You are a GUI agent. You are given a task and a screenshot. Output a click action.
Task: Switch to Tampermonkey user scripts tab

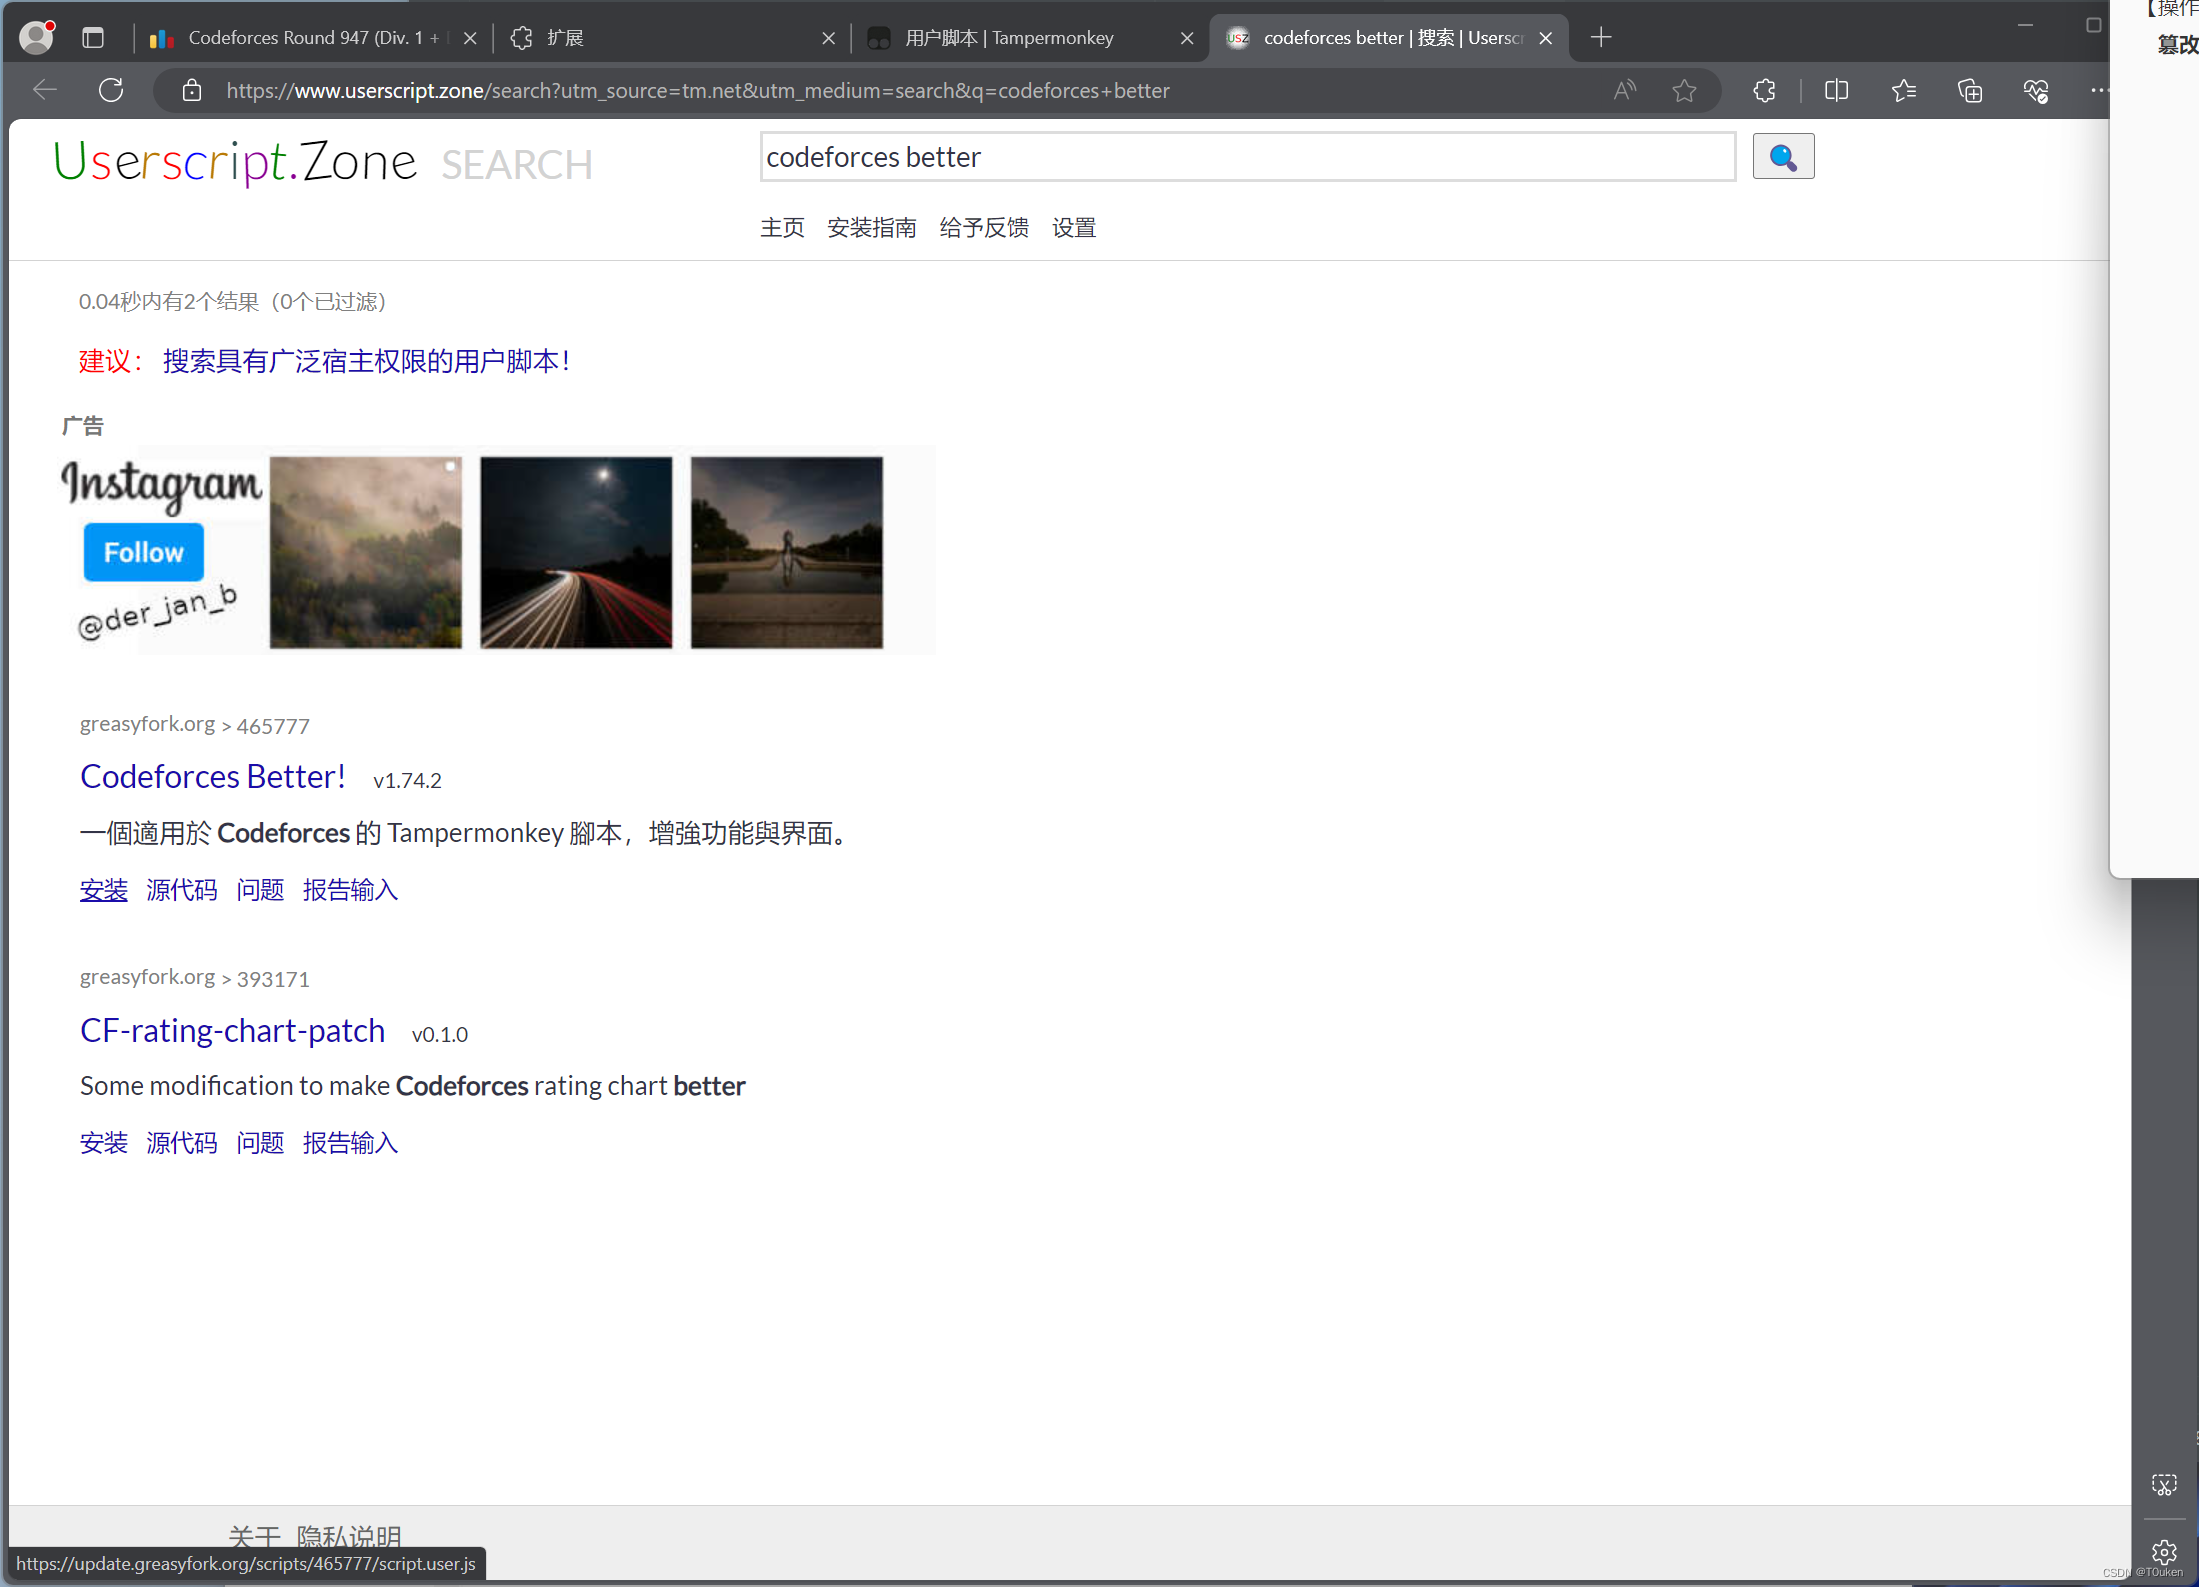pos(1010,38)
